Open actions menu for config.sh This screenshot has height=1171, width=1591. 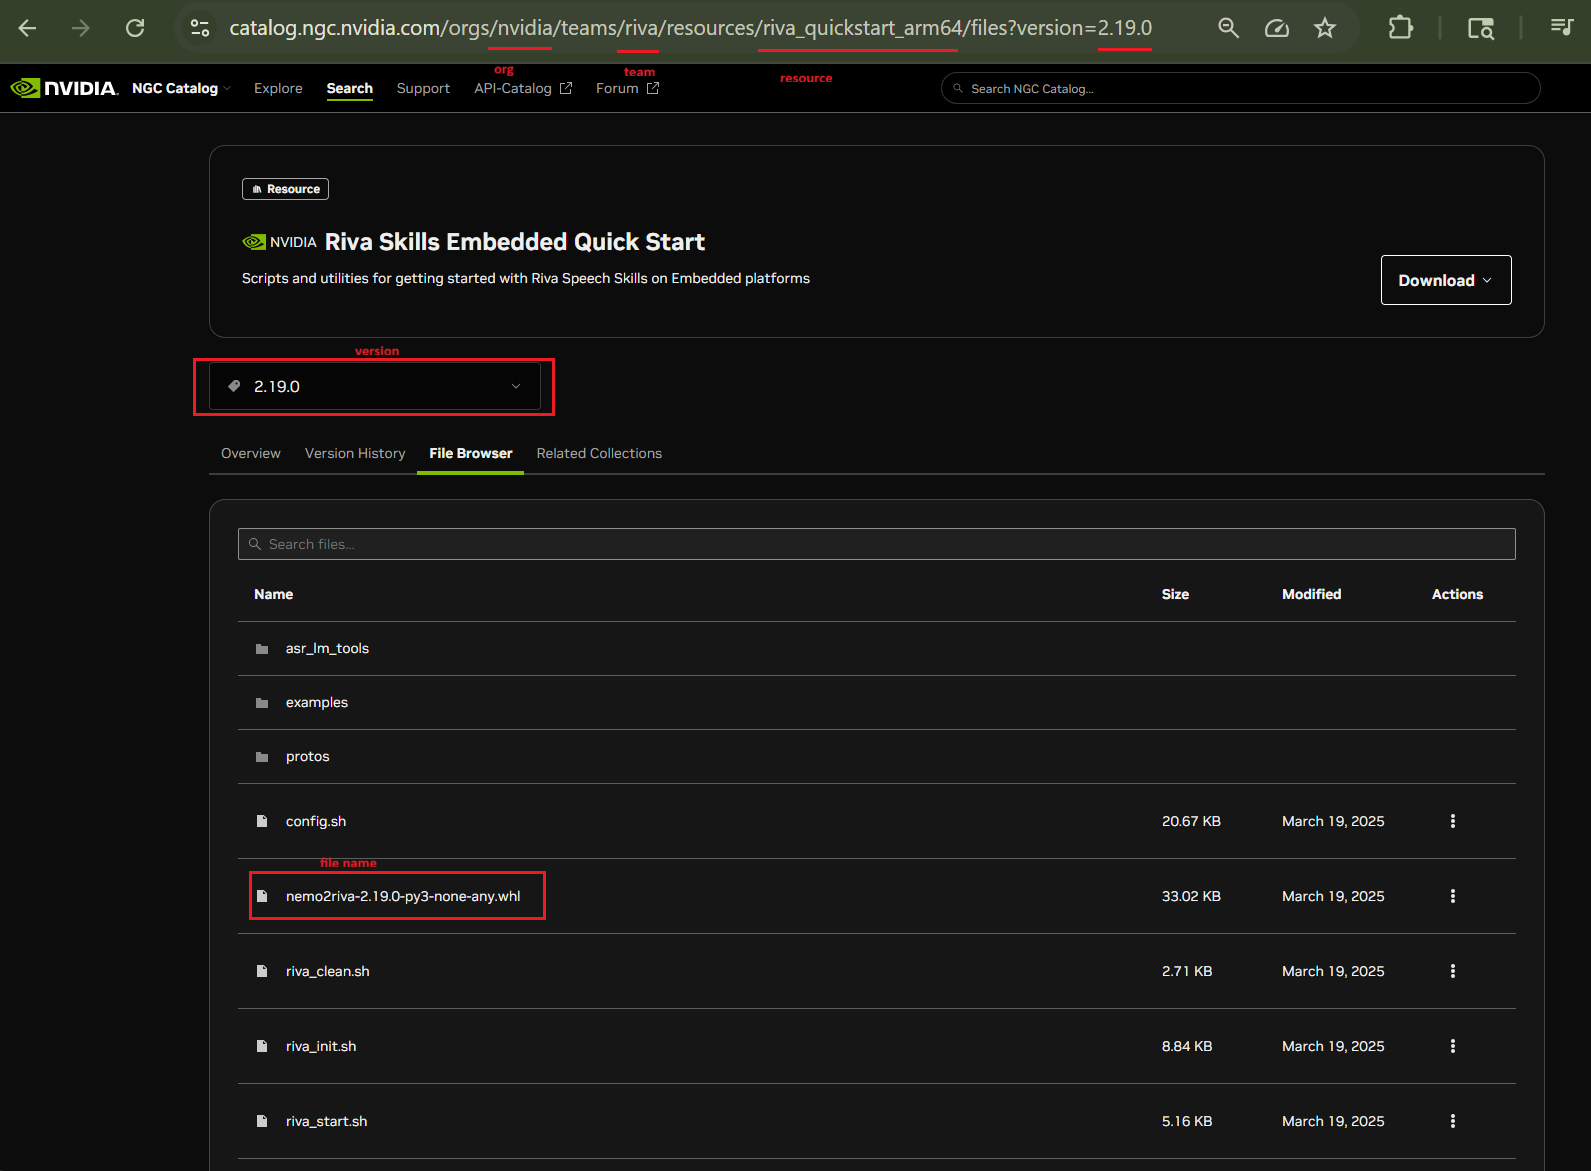(x=1453, y=821)
